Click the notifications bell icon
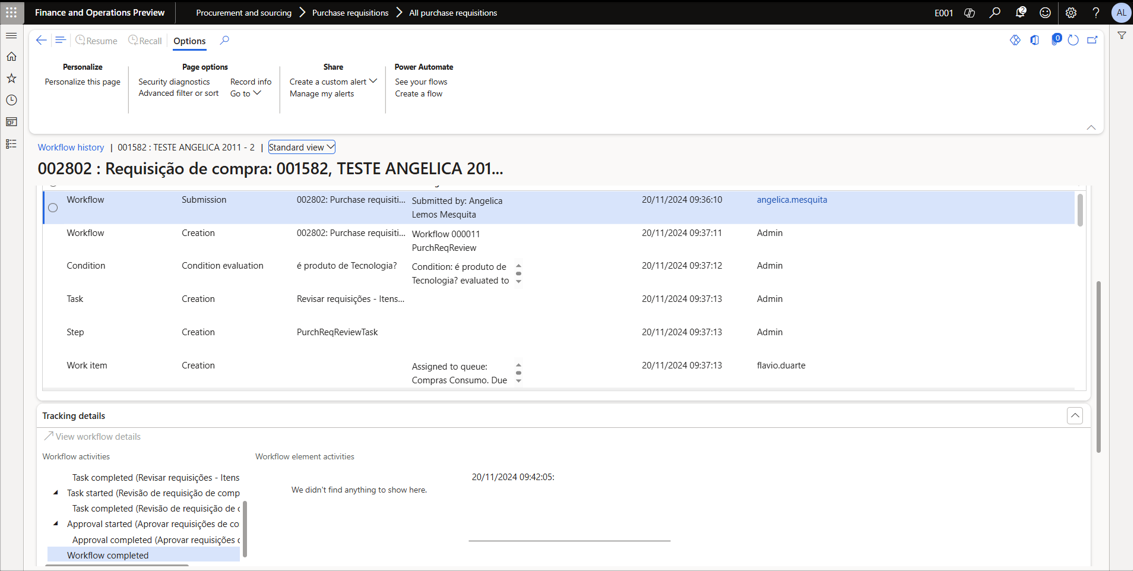Screen dimensions: 1133x571 [1020, 13]
